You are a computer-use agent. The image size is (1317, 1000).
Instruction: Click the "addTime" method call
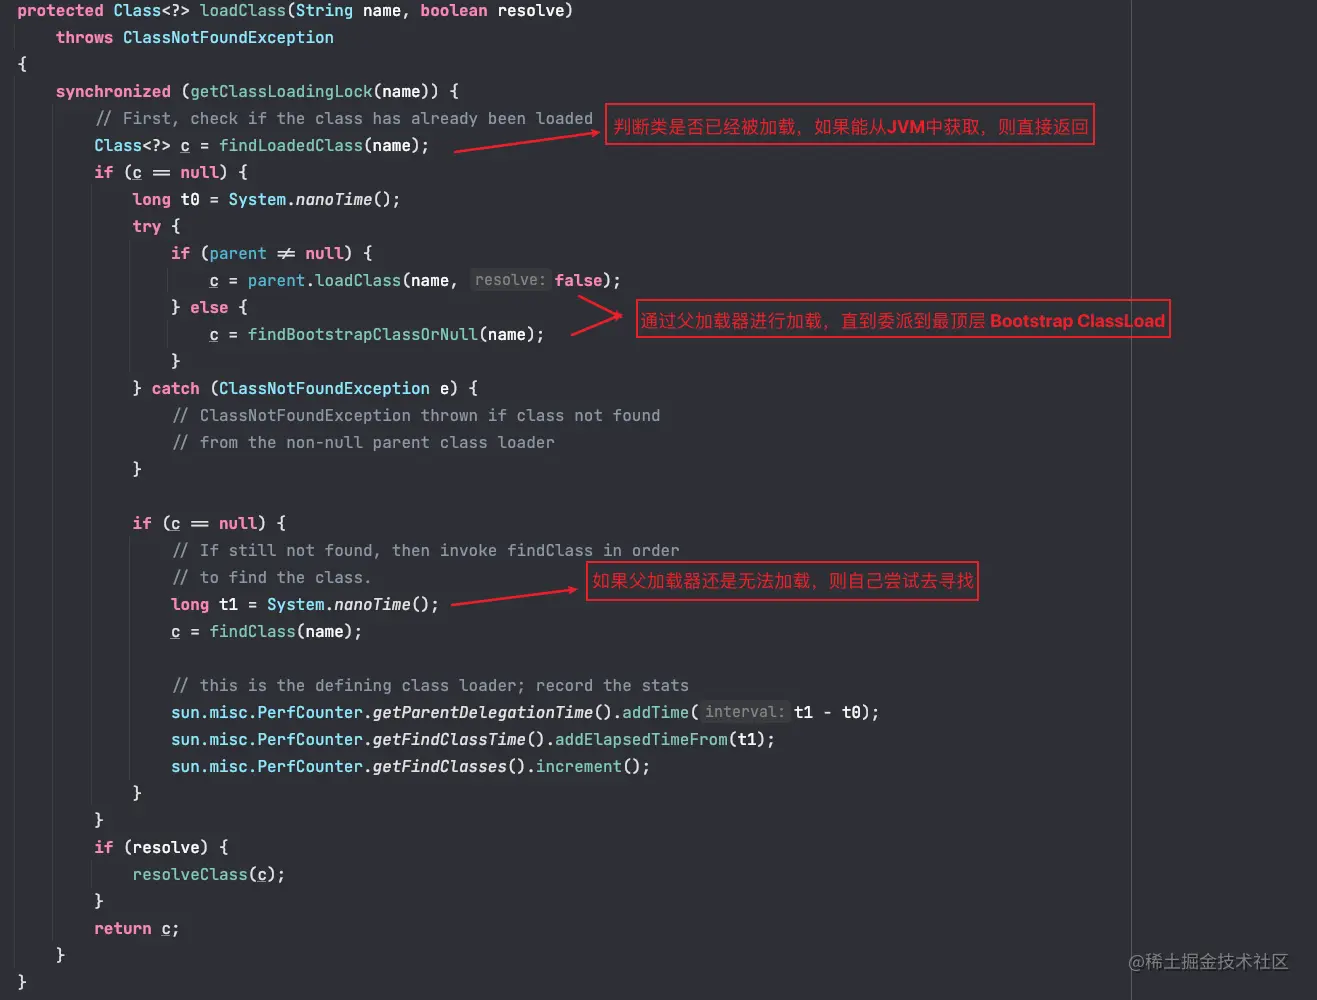(x=656, y=713)
